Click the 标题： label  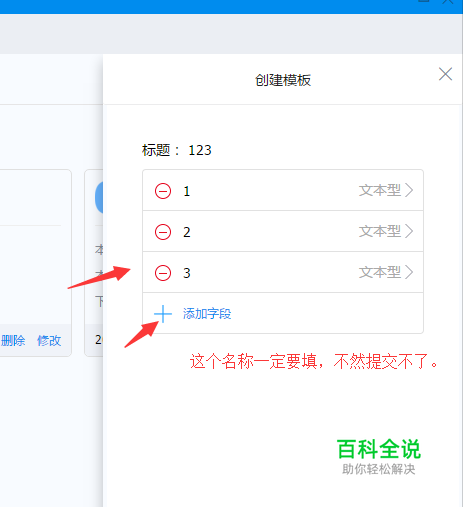161,150
